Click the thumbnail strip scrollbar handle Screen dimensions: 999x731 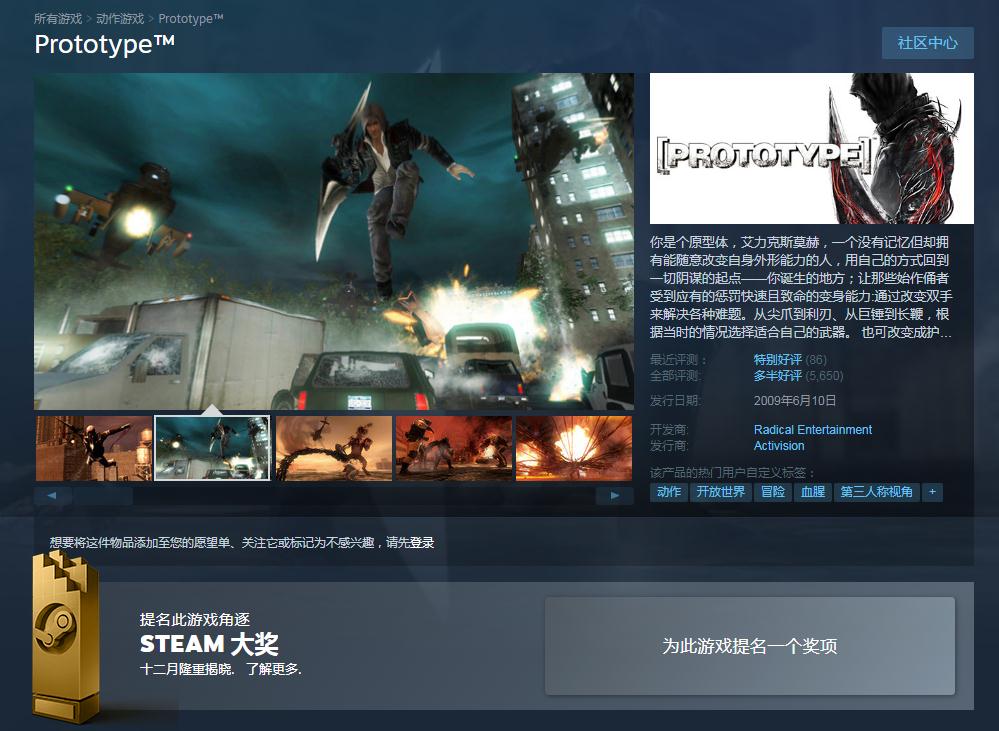click(x=103, y=495)
